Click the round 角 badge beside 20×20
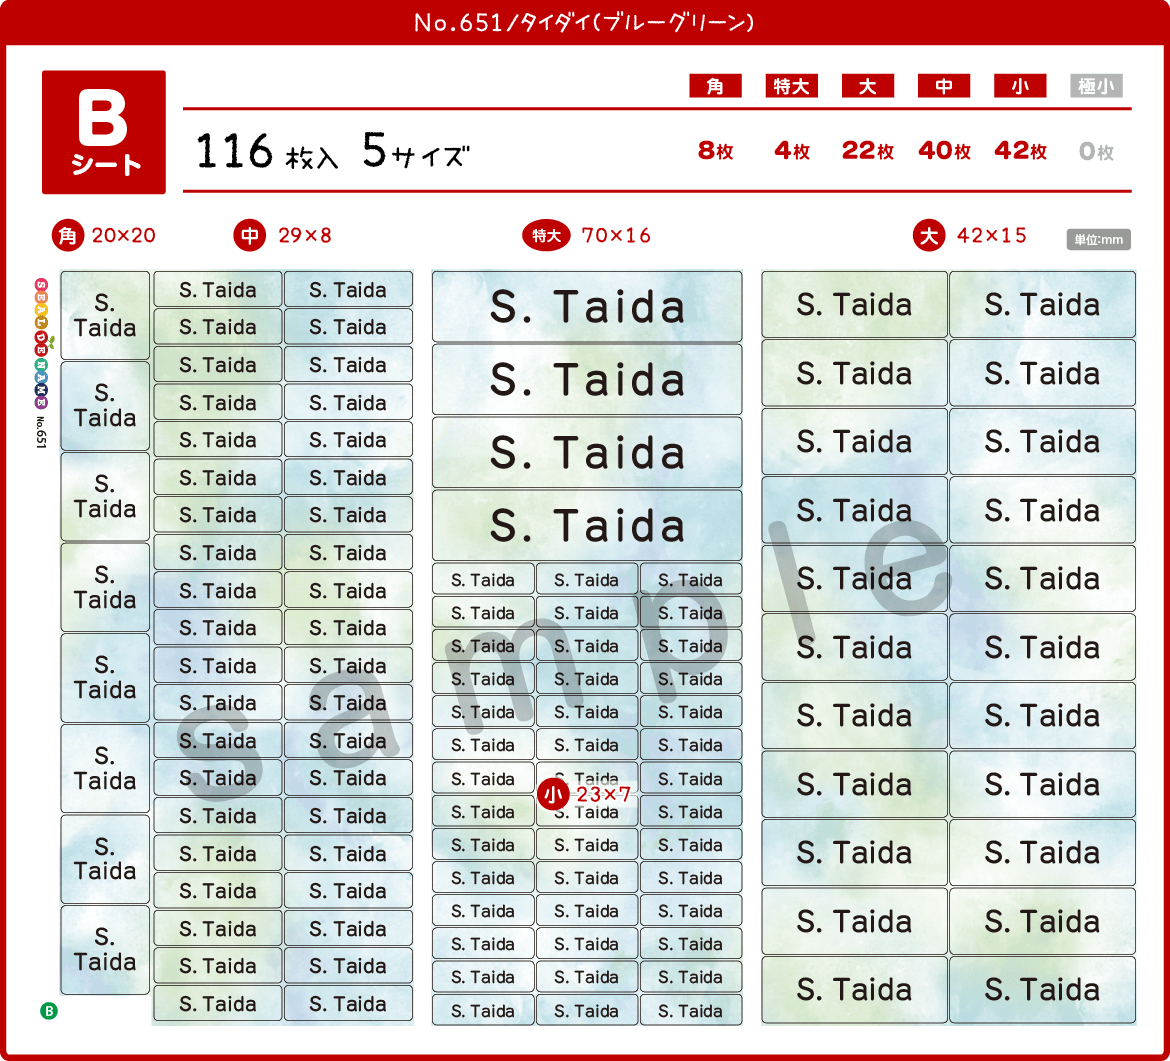Screen dimensions: 1170x1061 pyautogui.click(x=68, y=236)
